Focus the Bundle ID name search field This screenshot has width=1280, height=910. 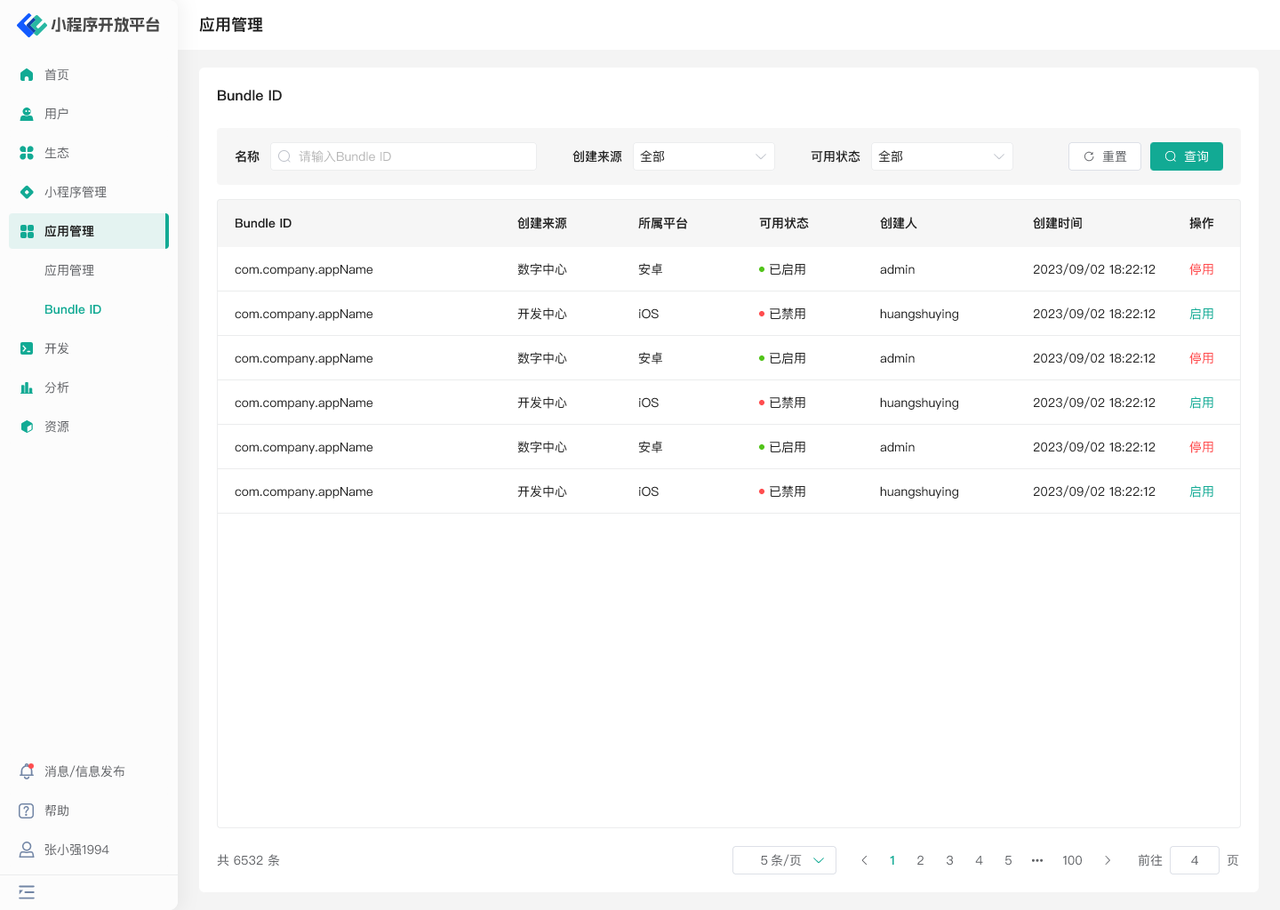pyautogui.click(x=410, y=157)
